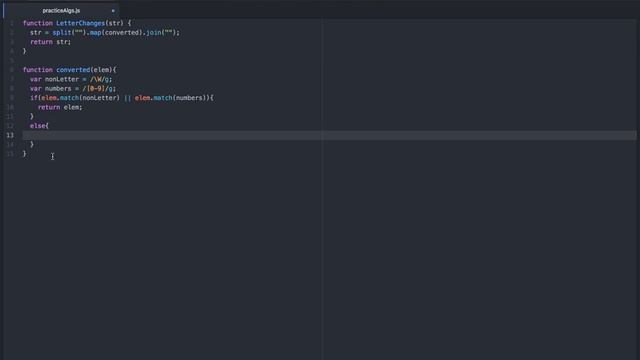640x360 pixels.
Task: Click the function name LetterChanges
Action: pyautogui.click(x=80, y=23)
